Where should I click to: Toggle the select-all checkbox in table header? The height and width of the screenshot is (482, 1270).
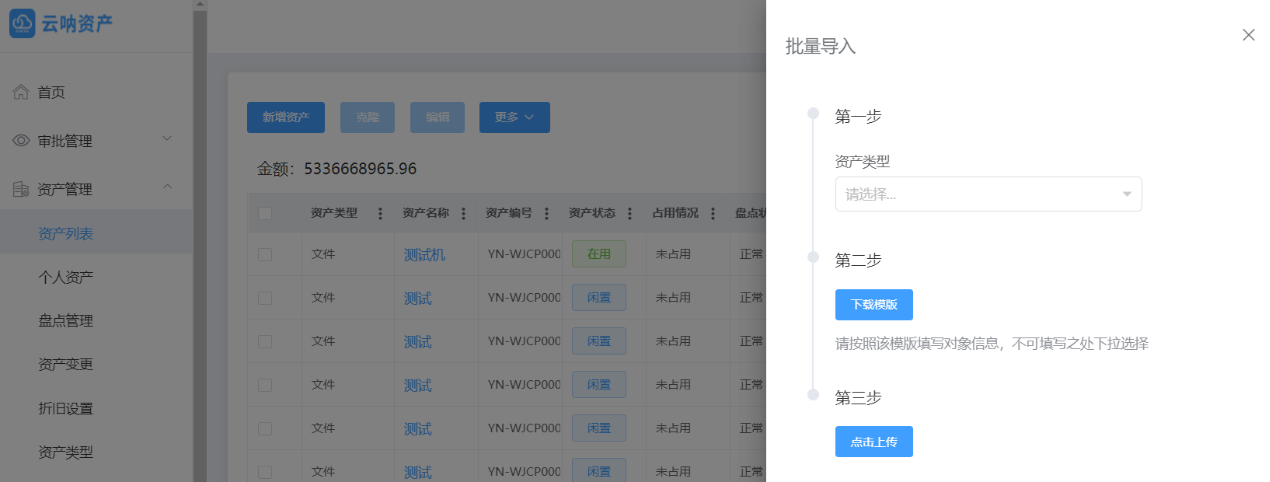pyautogui.click(x=265, y=213)
